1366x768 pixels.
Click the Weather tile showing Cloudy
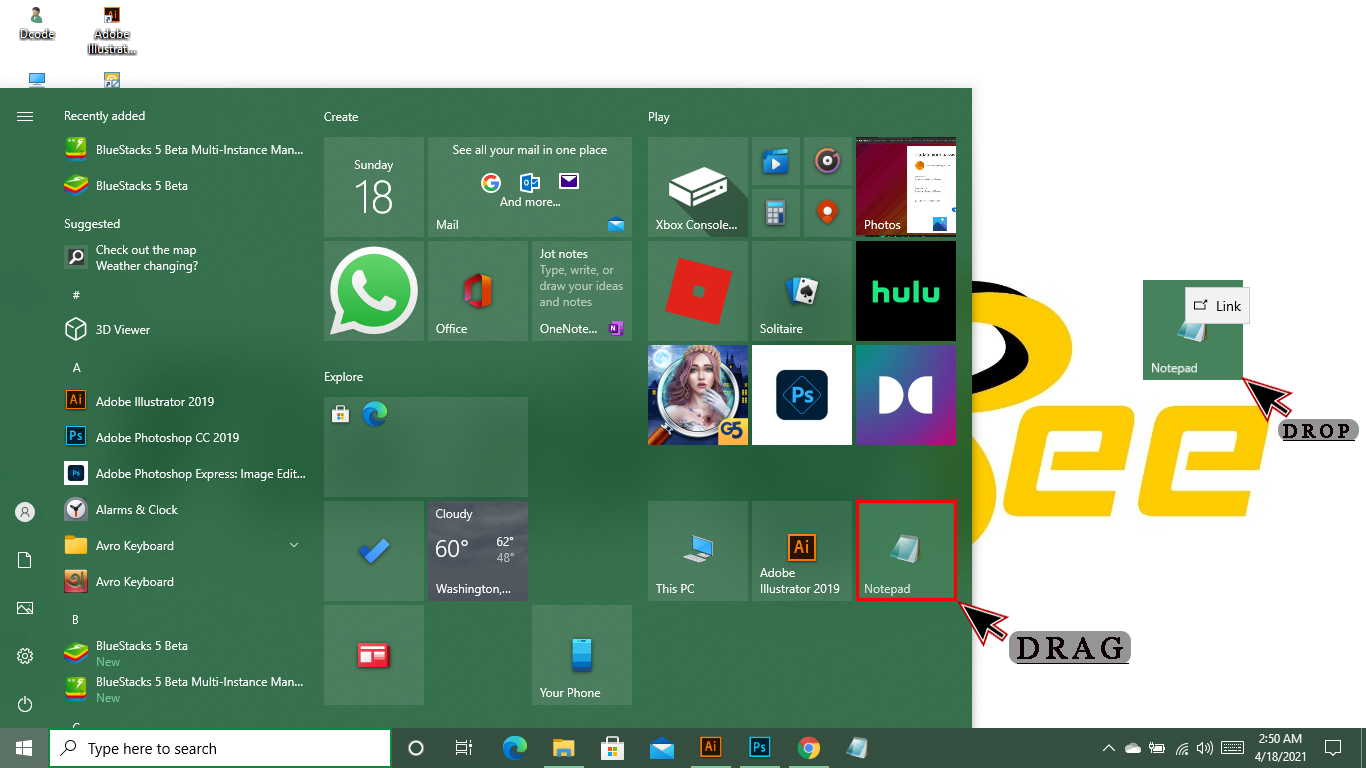(x=477, y=551)
